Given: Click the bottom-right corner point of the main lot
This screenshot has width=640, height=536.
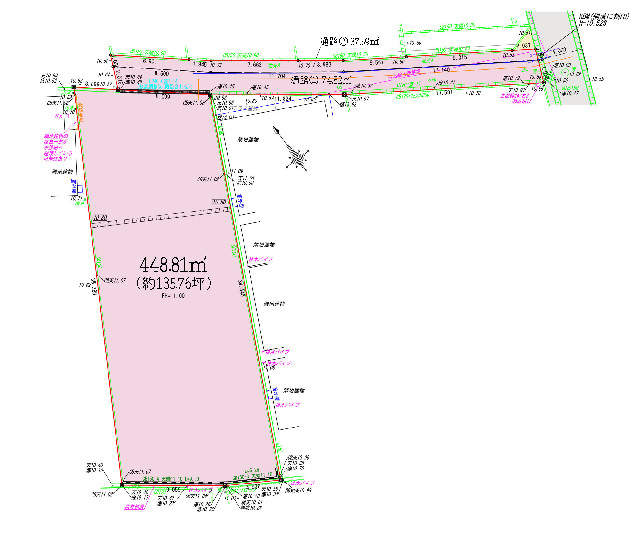Looking at the screenshot, I should 280,481.
